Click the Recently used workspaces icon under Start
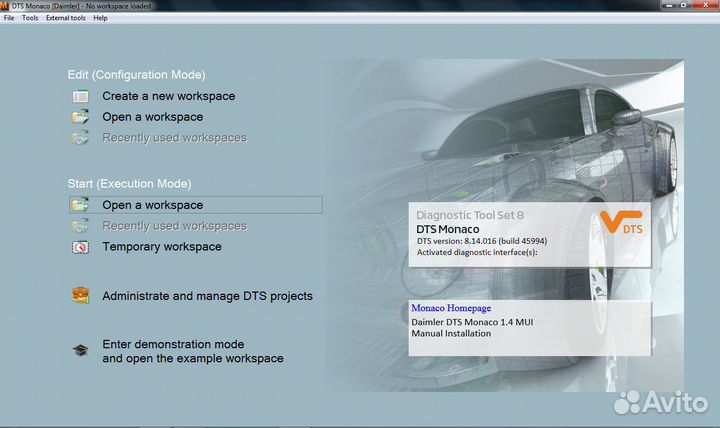 click(x=81, y=226)
